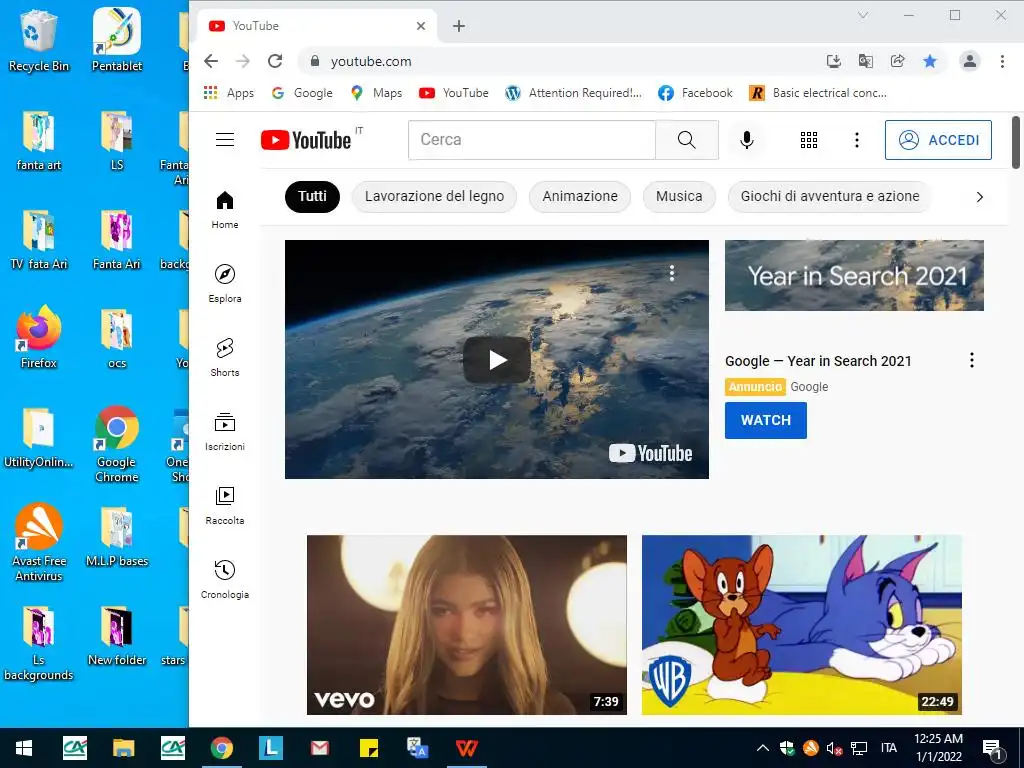The image size is (1024, 768).
Task: Select the Avast Free Antivirus shortcut
Action: (x=39, y=542)
